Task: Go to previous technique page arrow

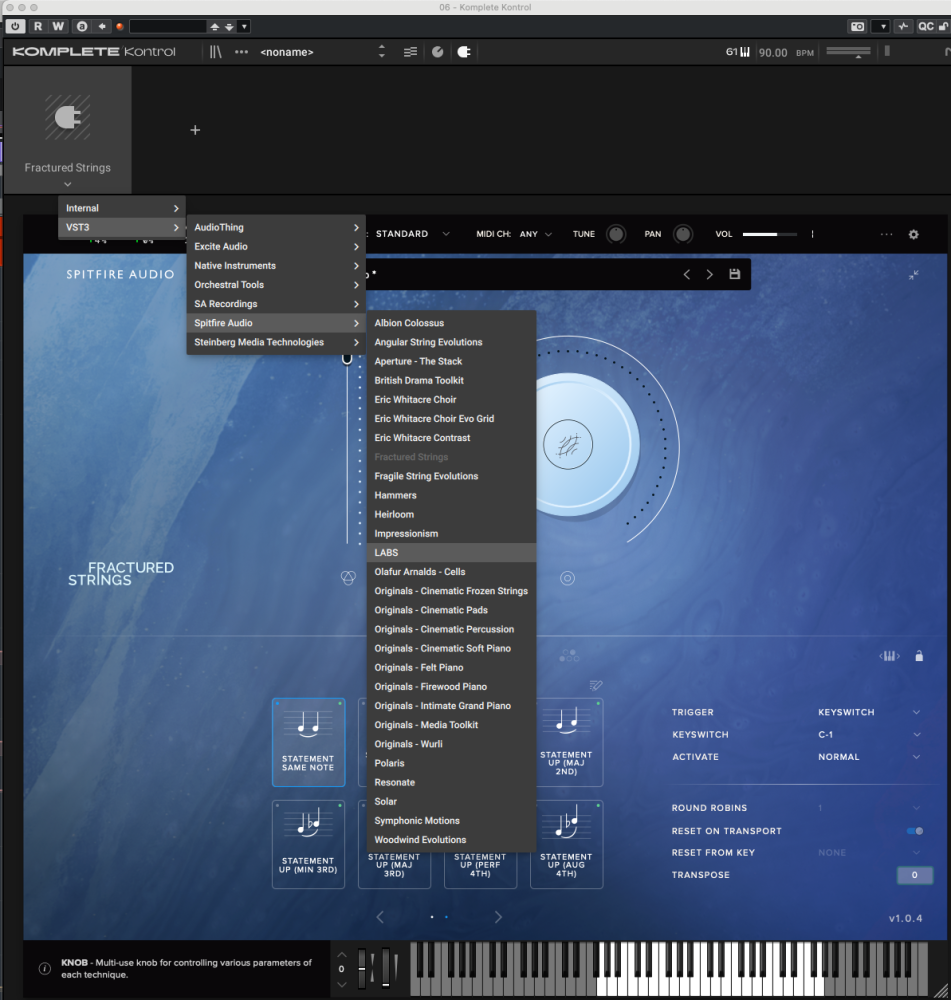Action: click(x=380, y=917)
